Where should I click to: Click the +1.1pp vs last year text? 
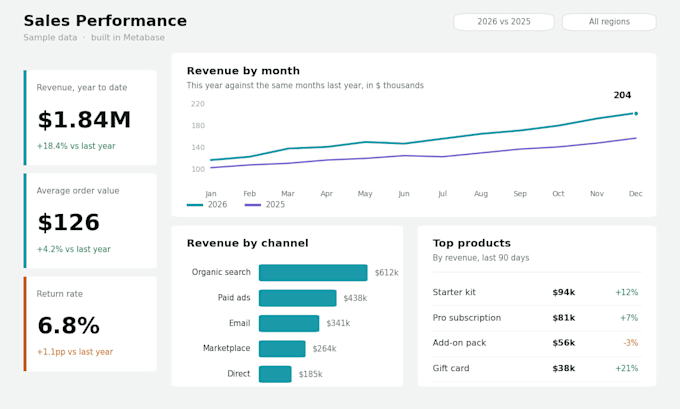[x=75, y=352]
